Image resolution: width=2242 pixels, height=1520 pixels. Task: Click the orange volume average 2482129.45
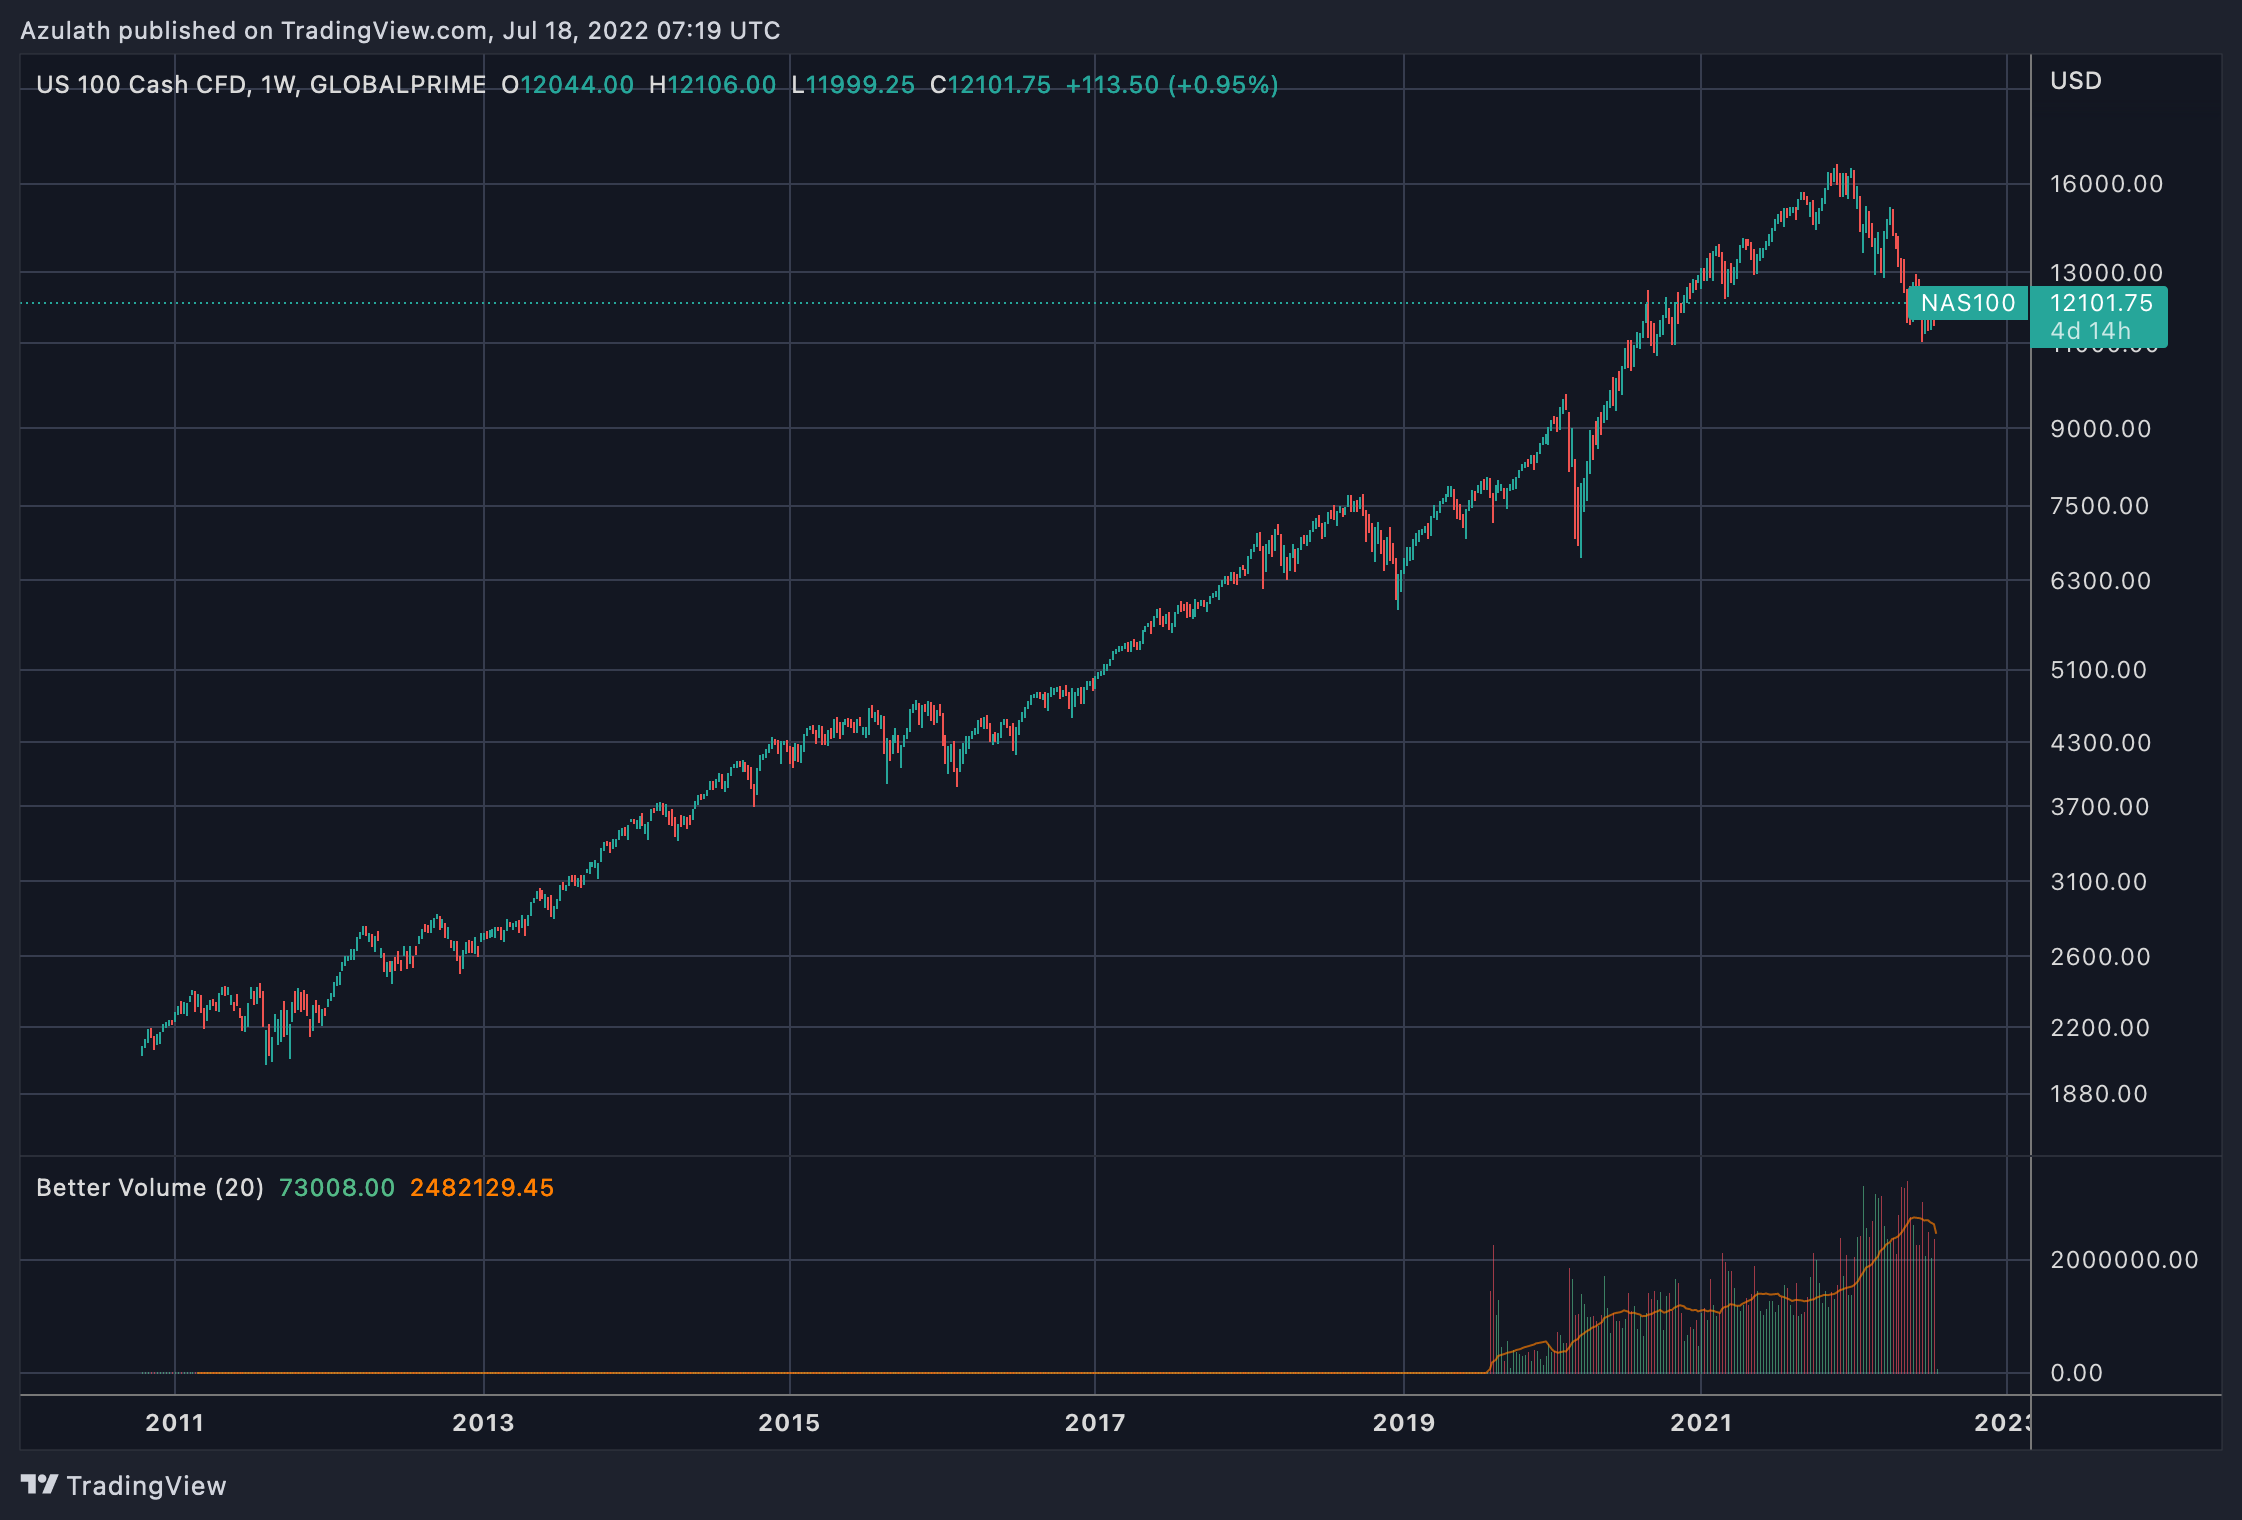pyautogui.click(x=482, y=1188)
